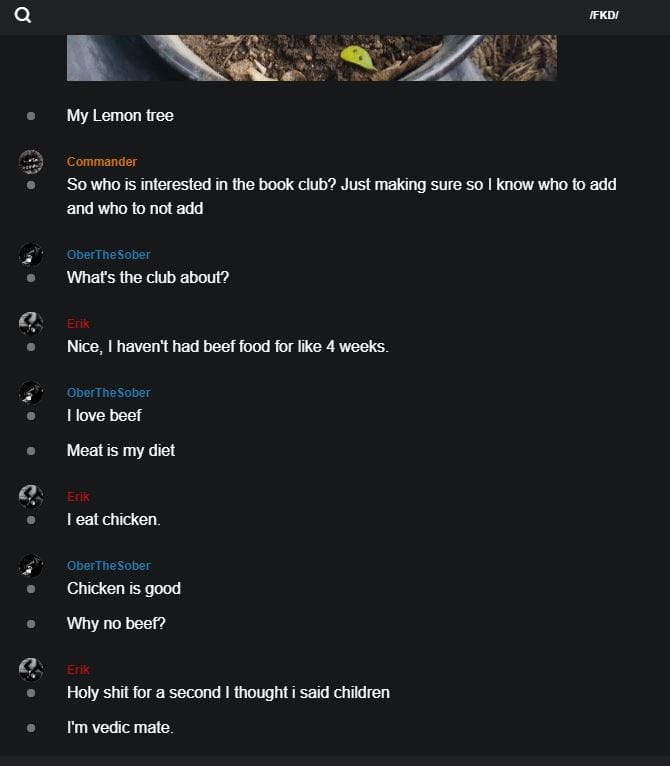The width and height of the screenshot is (670, 766).
Task: Open Commander's profile avatar
Action: (x=31, y=162)
